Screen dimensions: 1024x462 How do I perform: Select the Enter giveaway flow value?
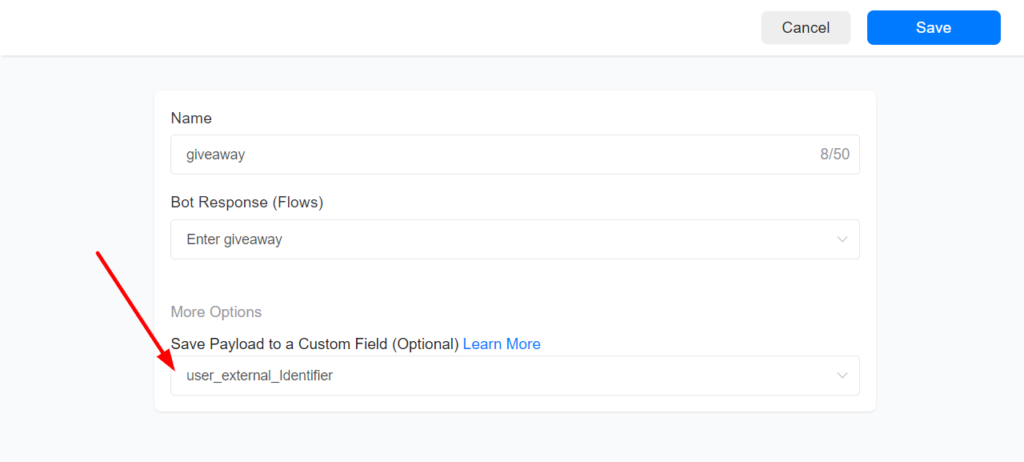[x=234, y=240]
